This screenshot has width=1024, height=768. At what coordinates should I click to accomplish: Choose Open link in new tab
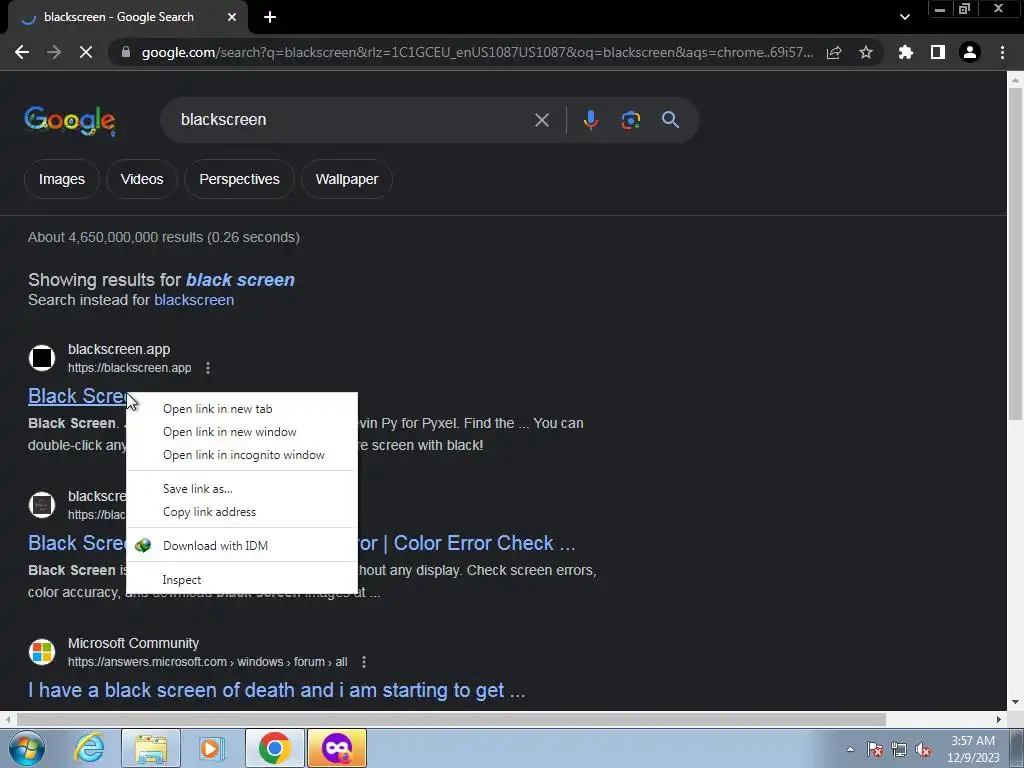[x=242, y=409]
